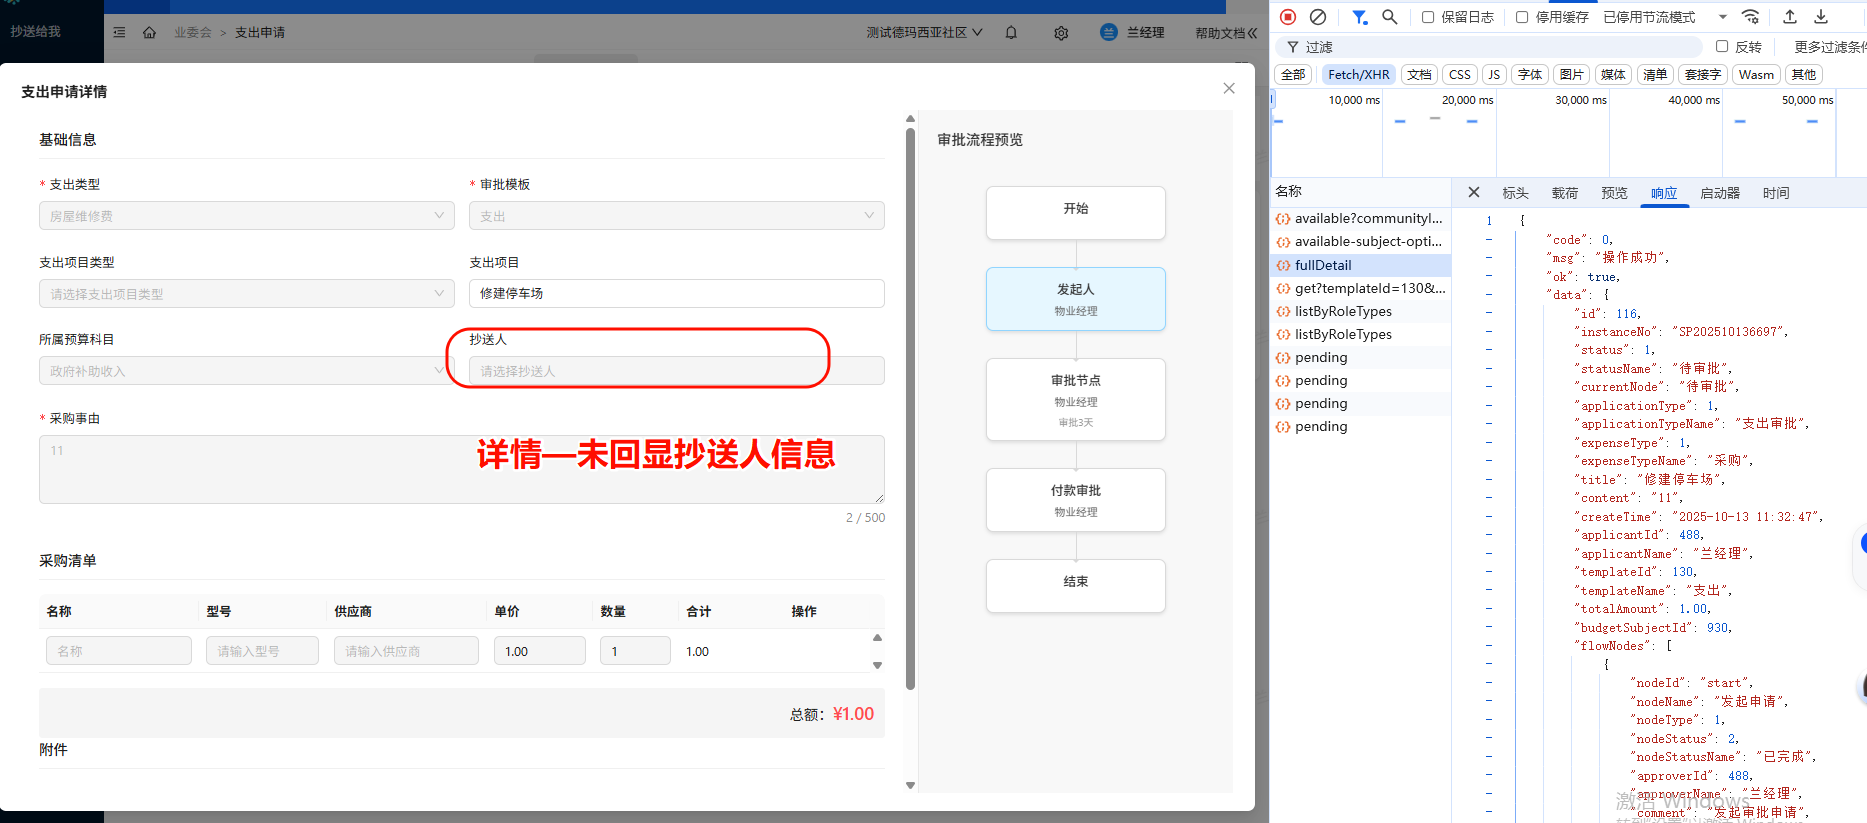This screenshot has height=823, width=1867.
Task: Close the request details pane
Action: point(1473,192)
